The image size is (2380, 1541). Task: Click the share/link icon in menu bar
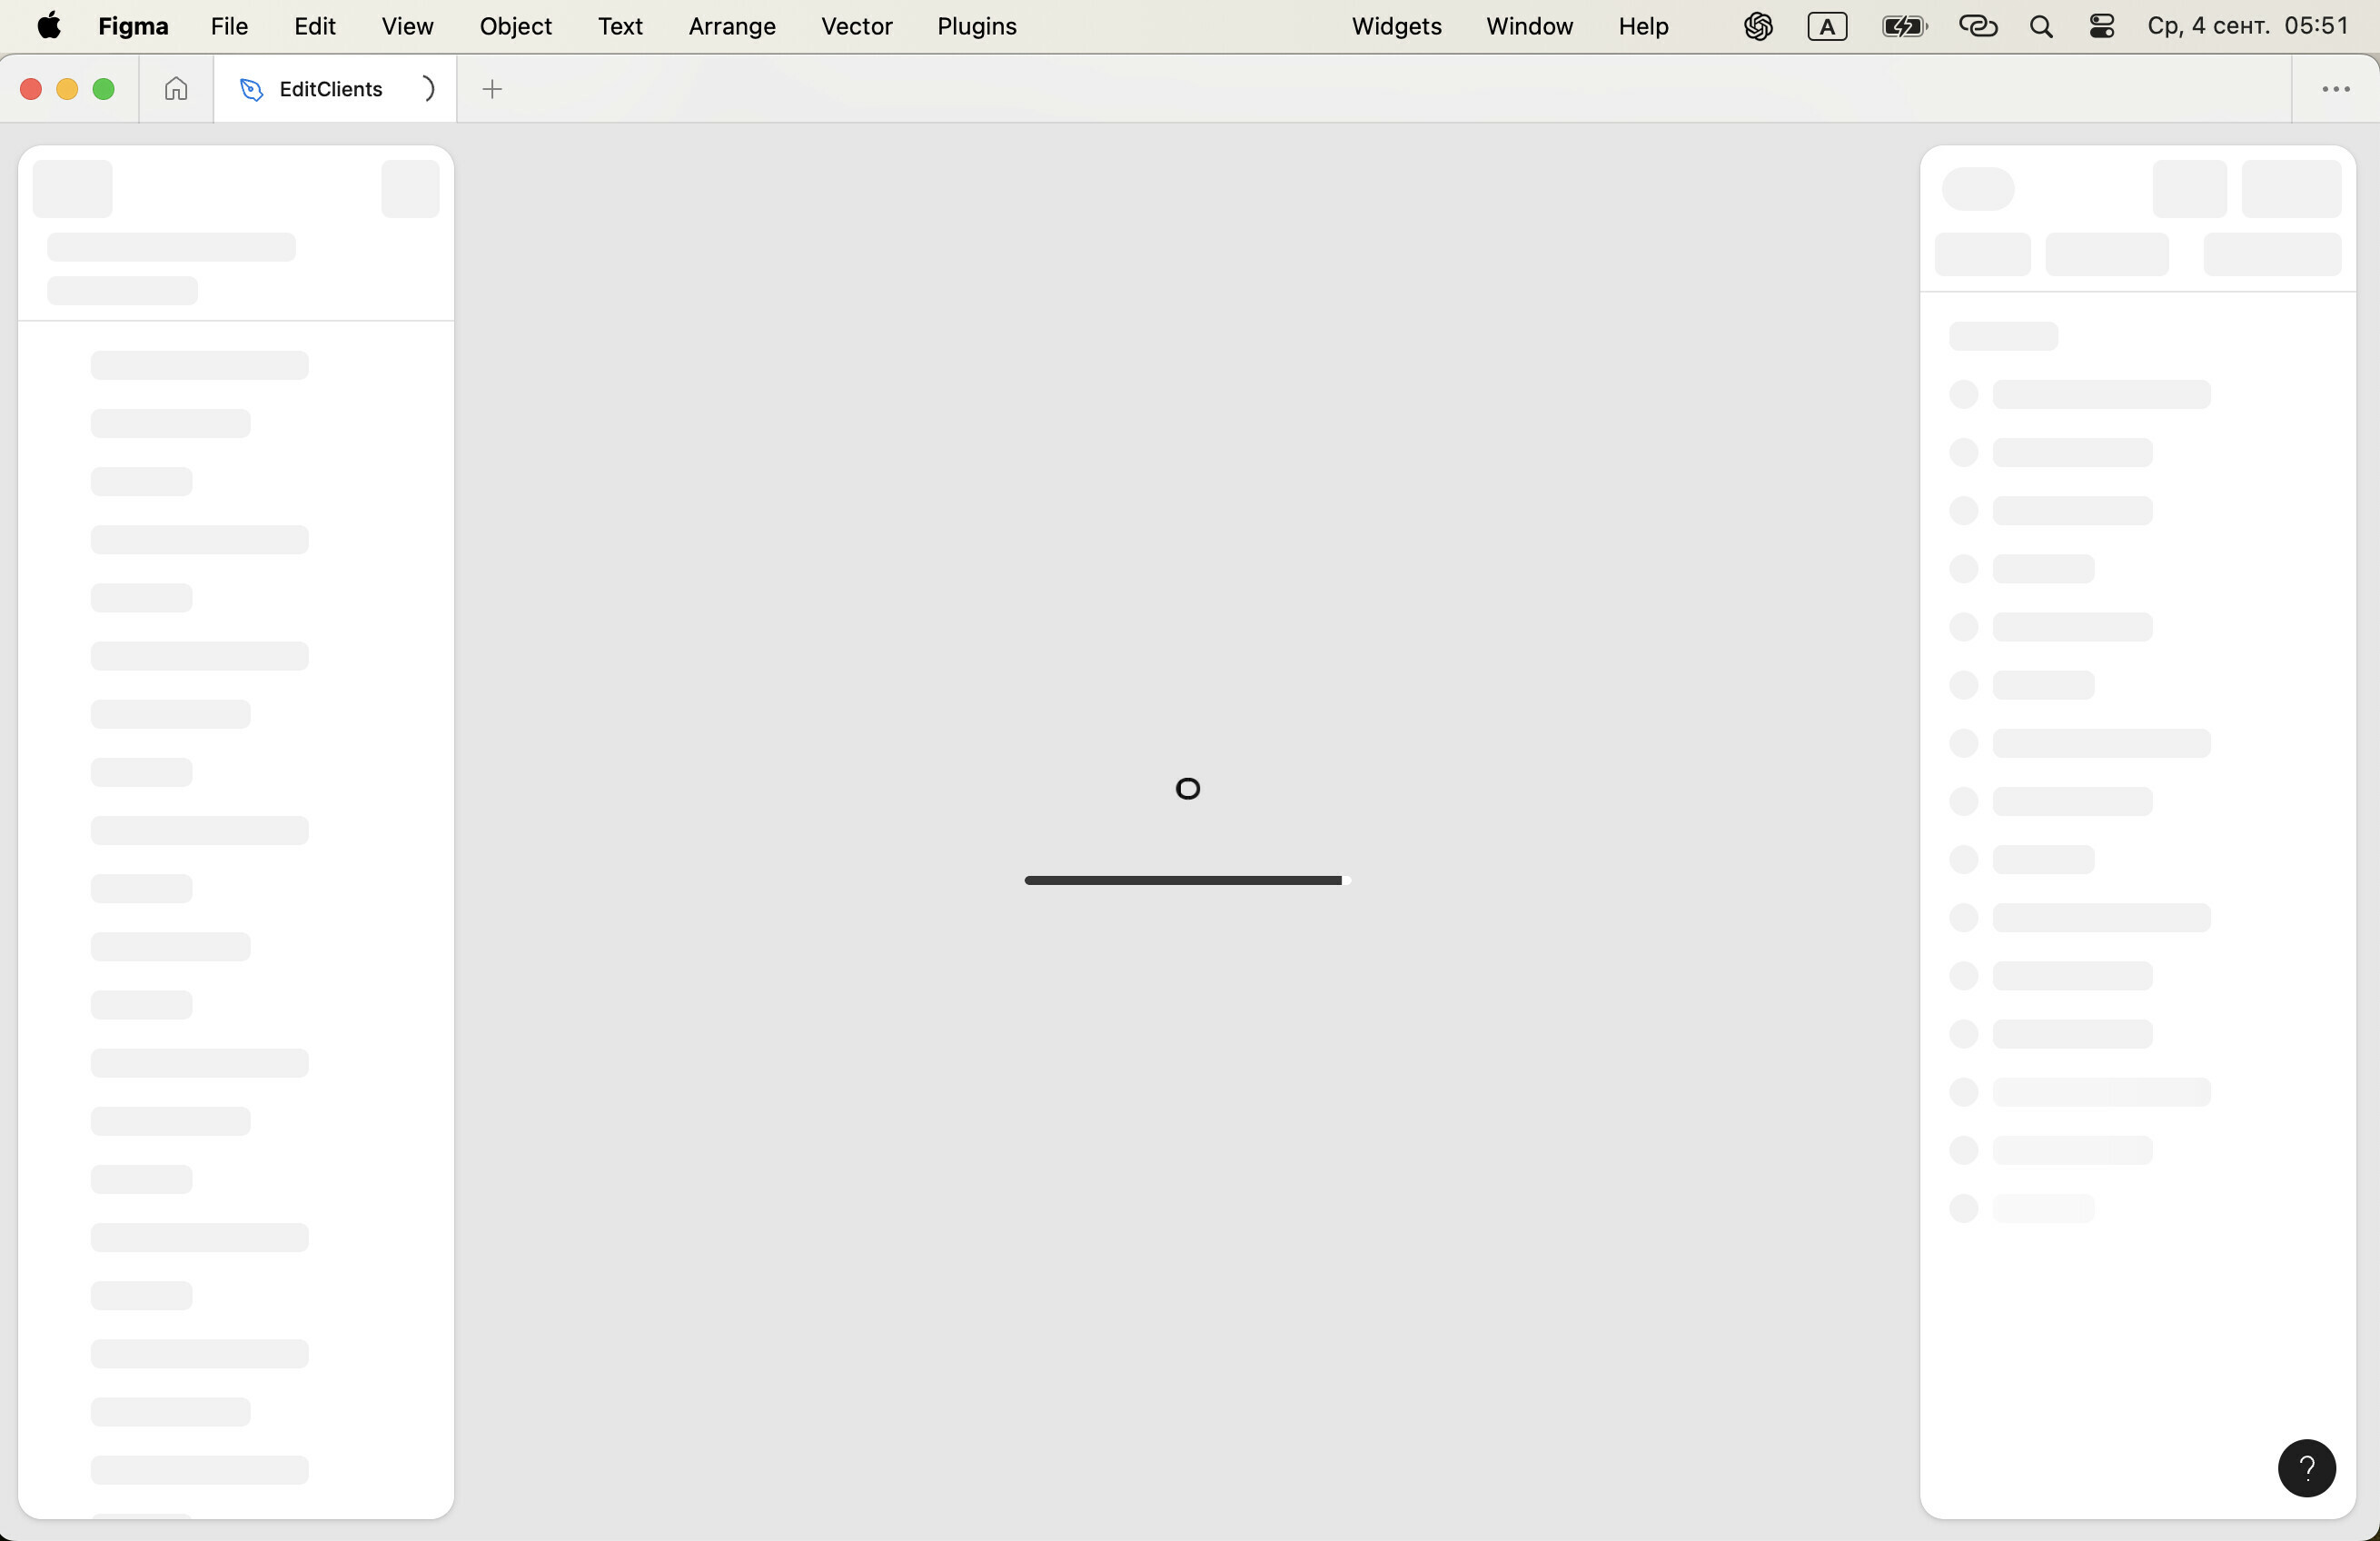click(1978, 26)
